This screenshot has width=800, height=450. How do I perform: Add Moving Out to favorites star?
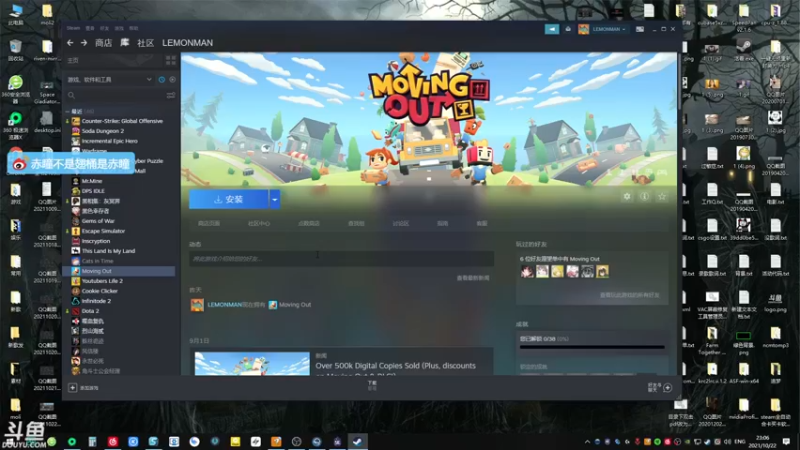tap(662, 196)
